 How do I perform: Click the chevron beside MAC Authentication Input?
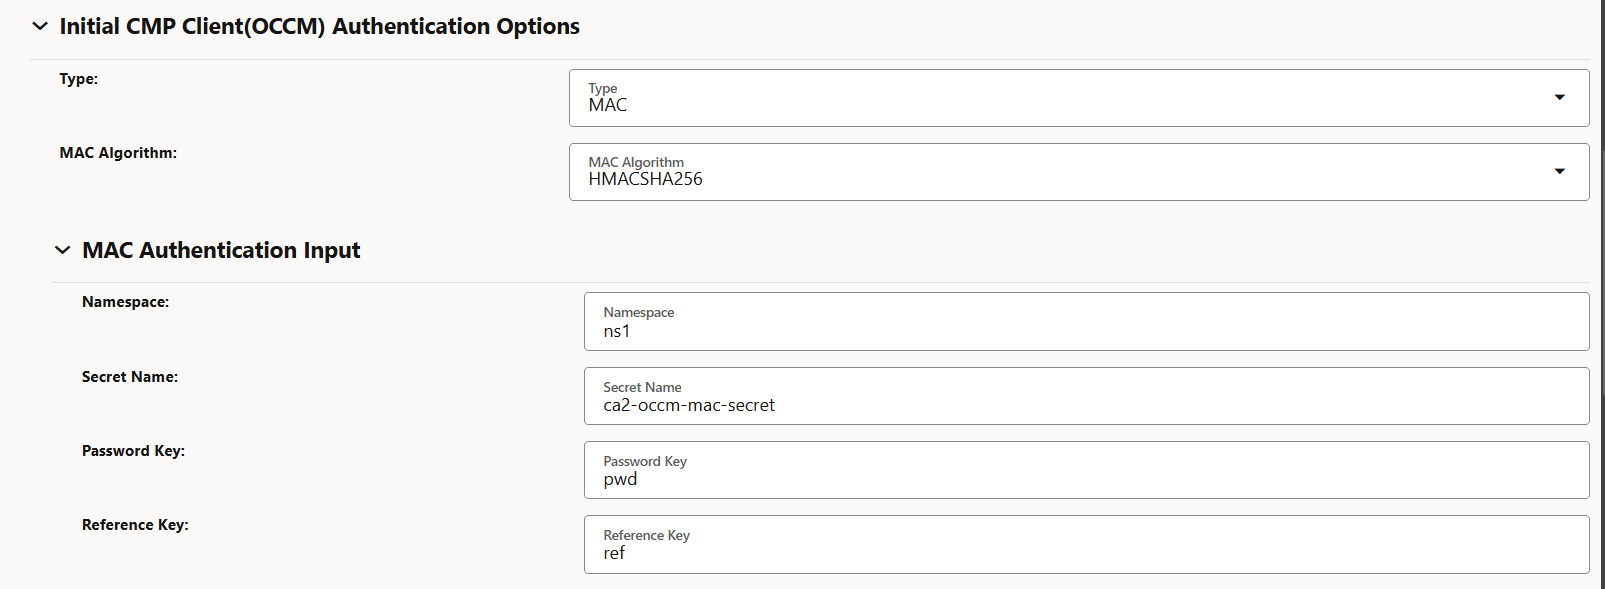(x=61, y=250)
